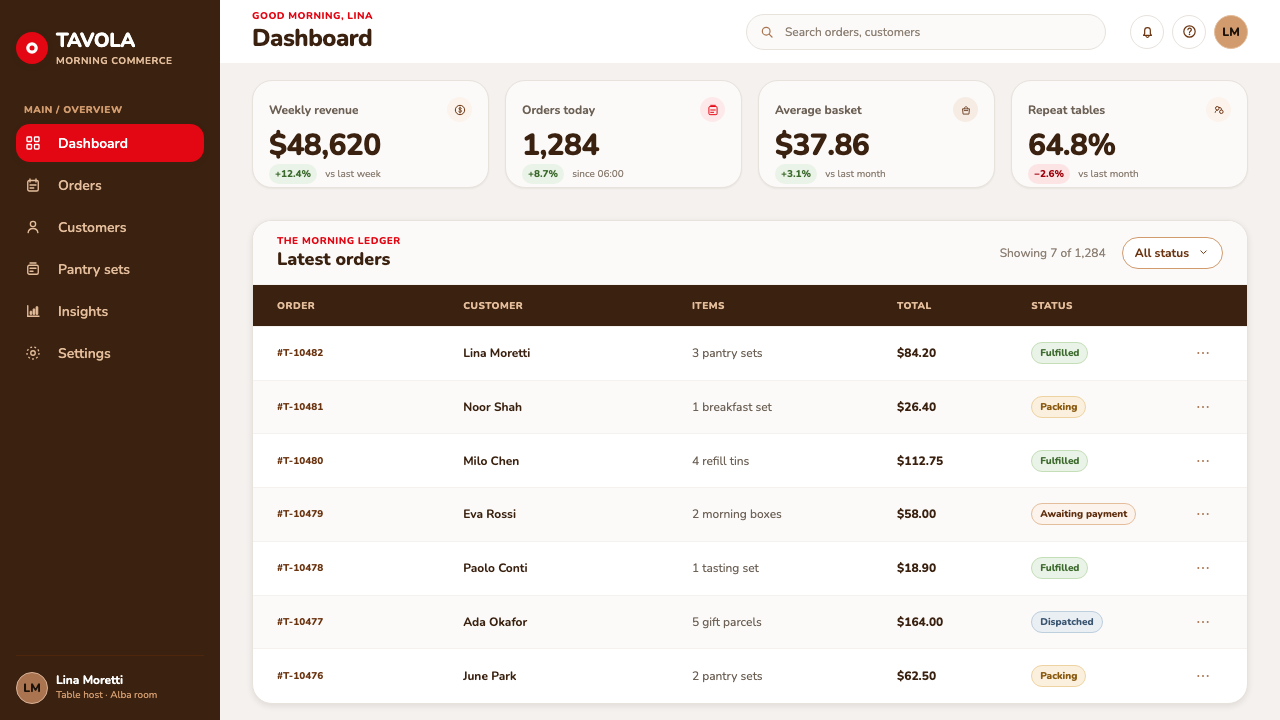
Task: Click the +12.4% revenue change badge
Action: (293, 174)
